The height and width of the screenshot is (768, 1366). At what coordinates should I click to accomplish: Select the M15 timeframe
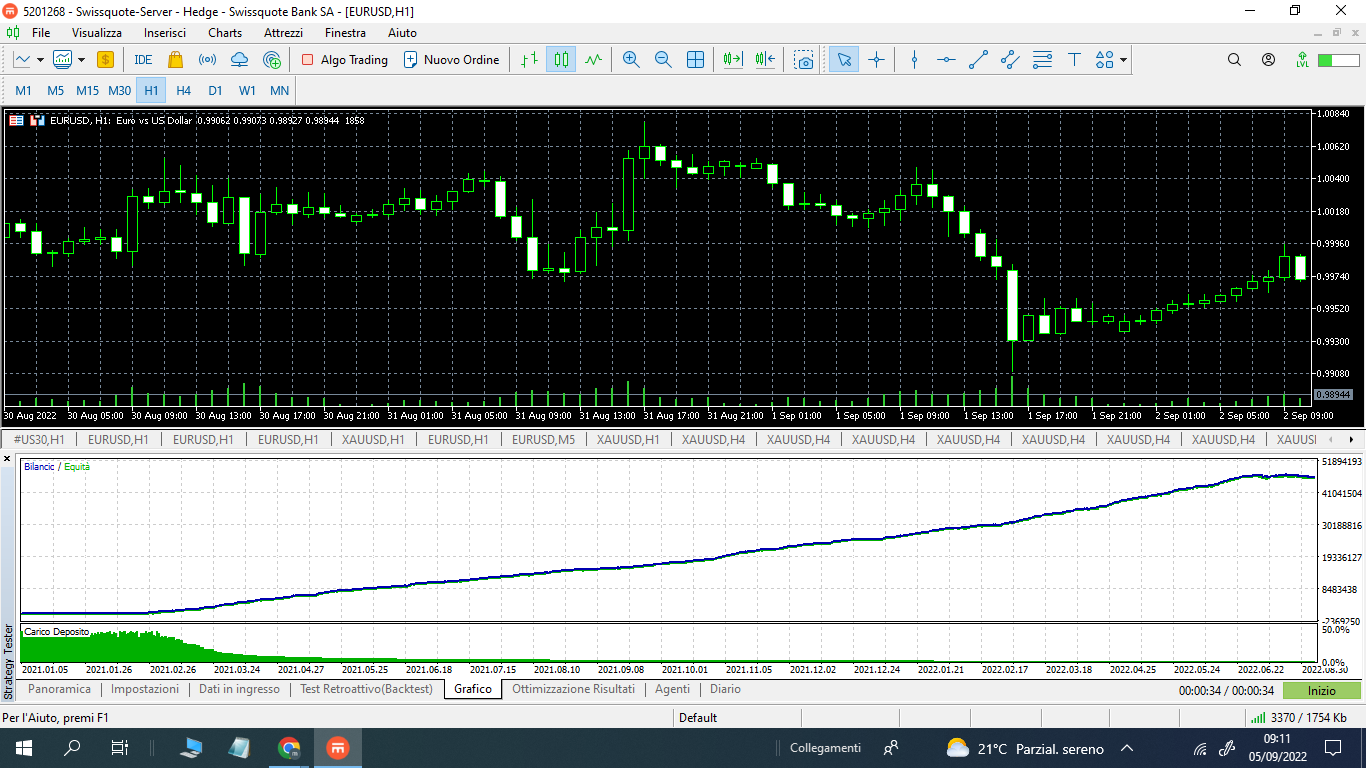click(x=87, y=91)
